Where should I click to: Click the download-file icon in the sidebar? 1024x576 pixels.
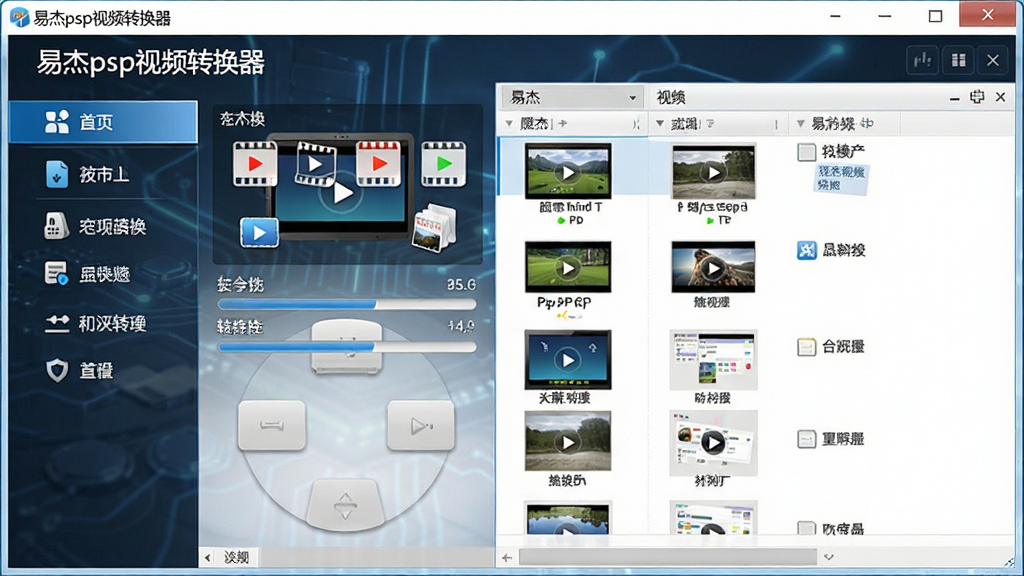[57, 174]
